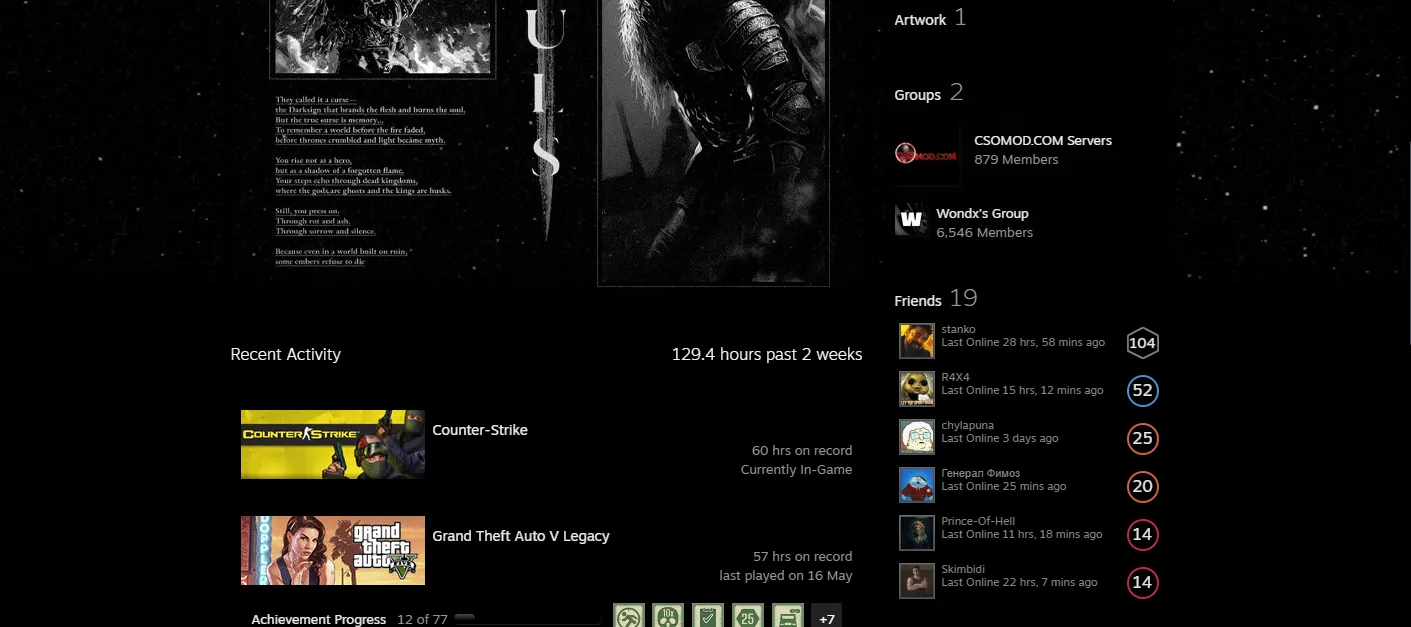Click stanko's level 104 badge
The image size is (1411, 627).
pos(1142,343)
